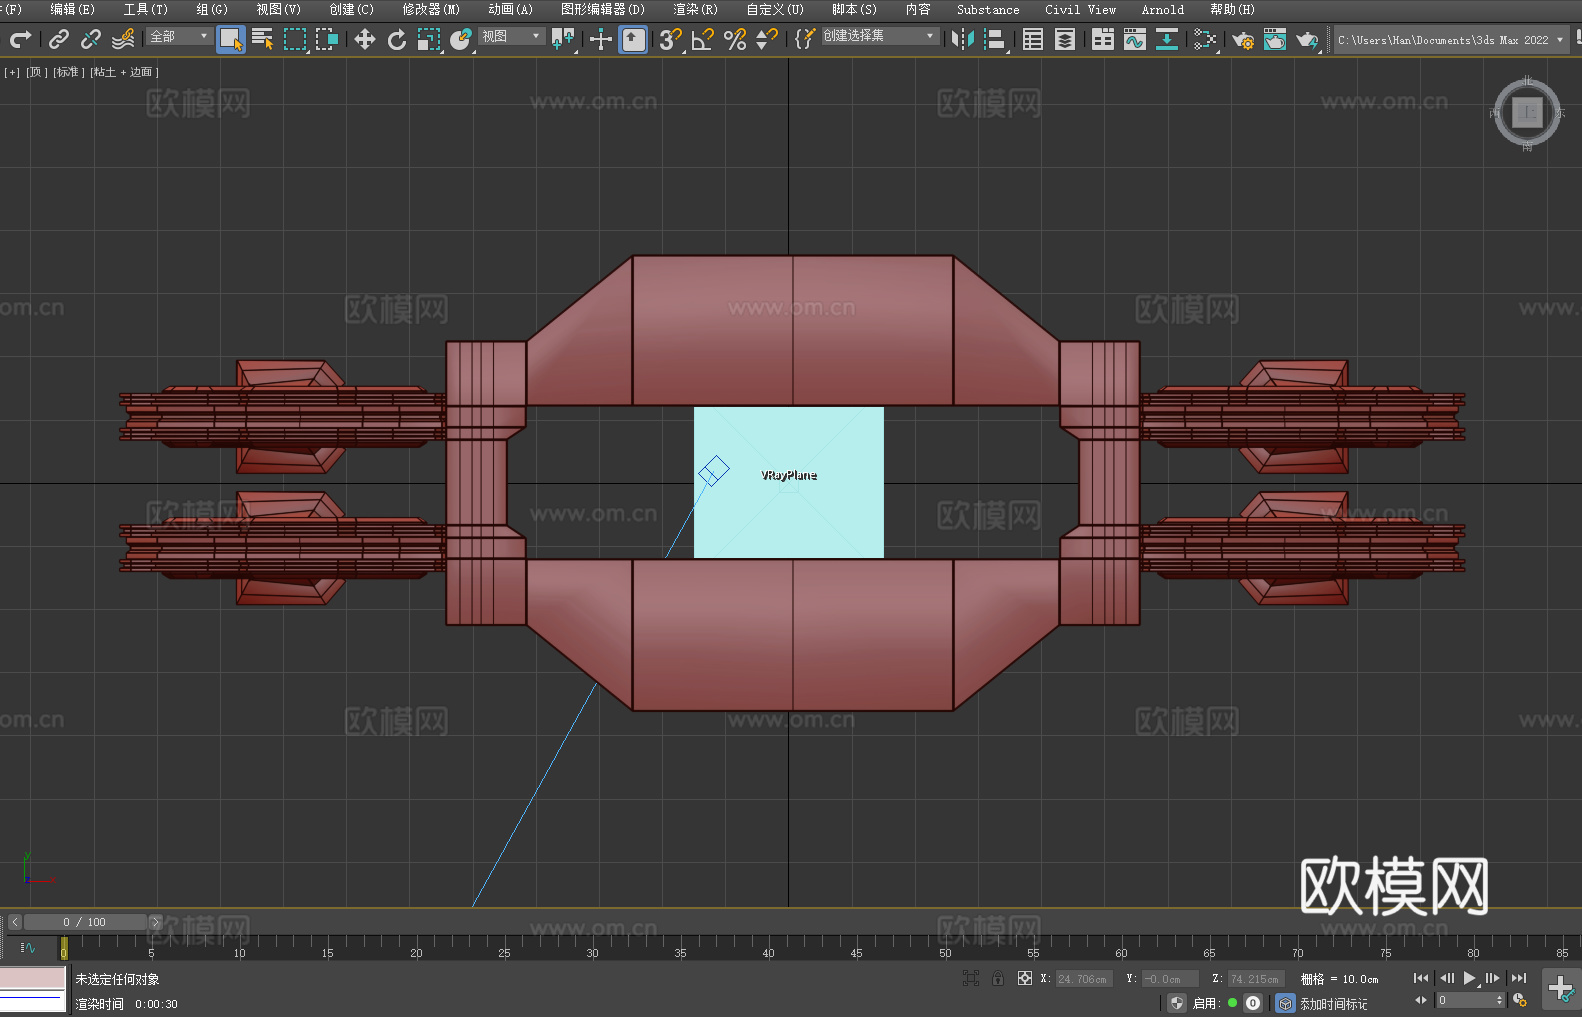This screenshot has width=1582, height=1017.
Task: Open the Curve Editor icon
Action: pyautogui.click(x=1134, y=39)
